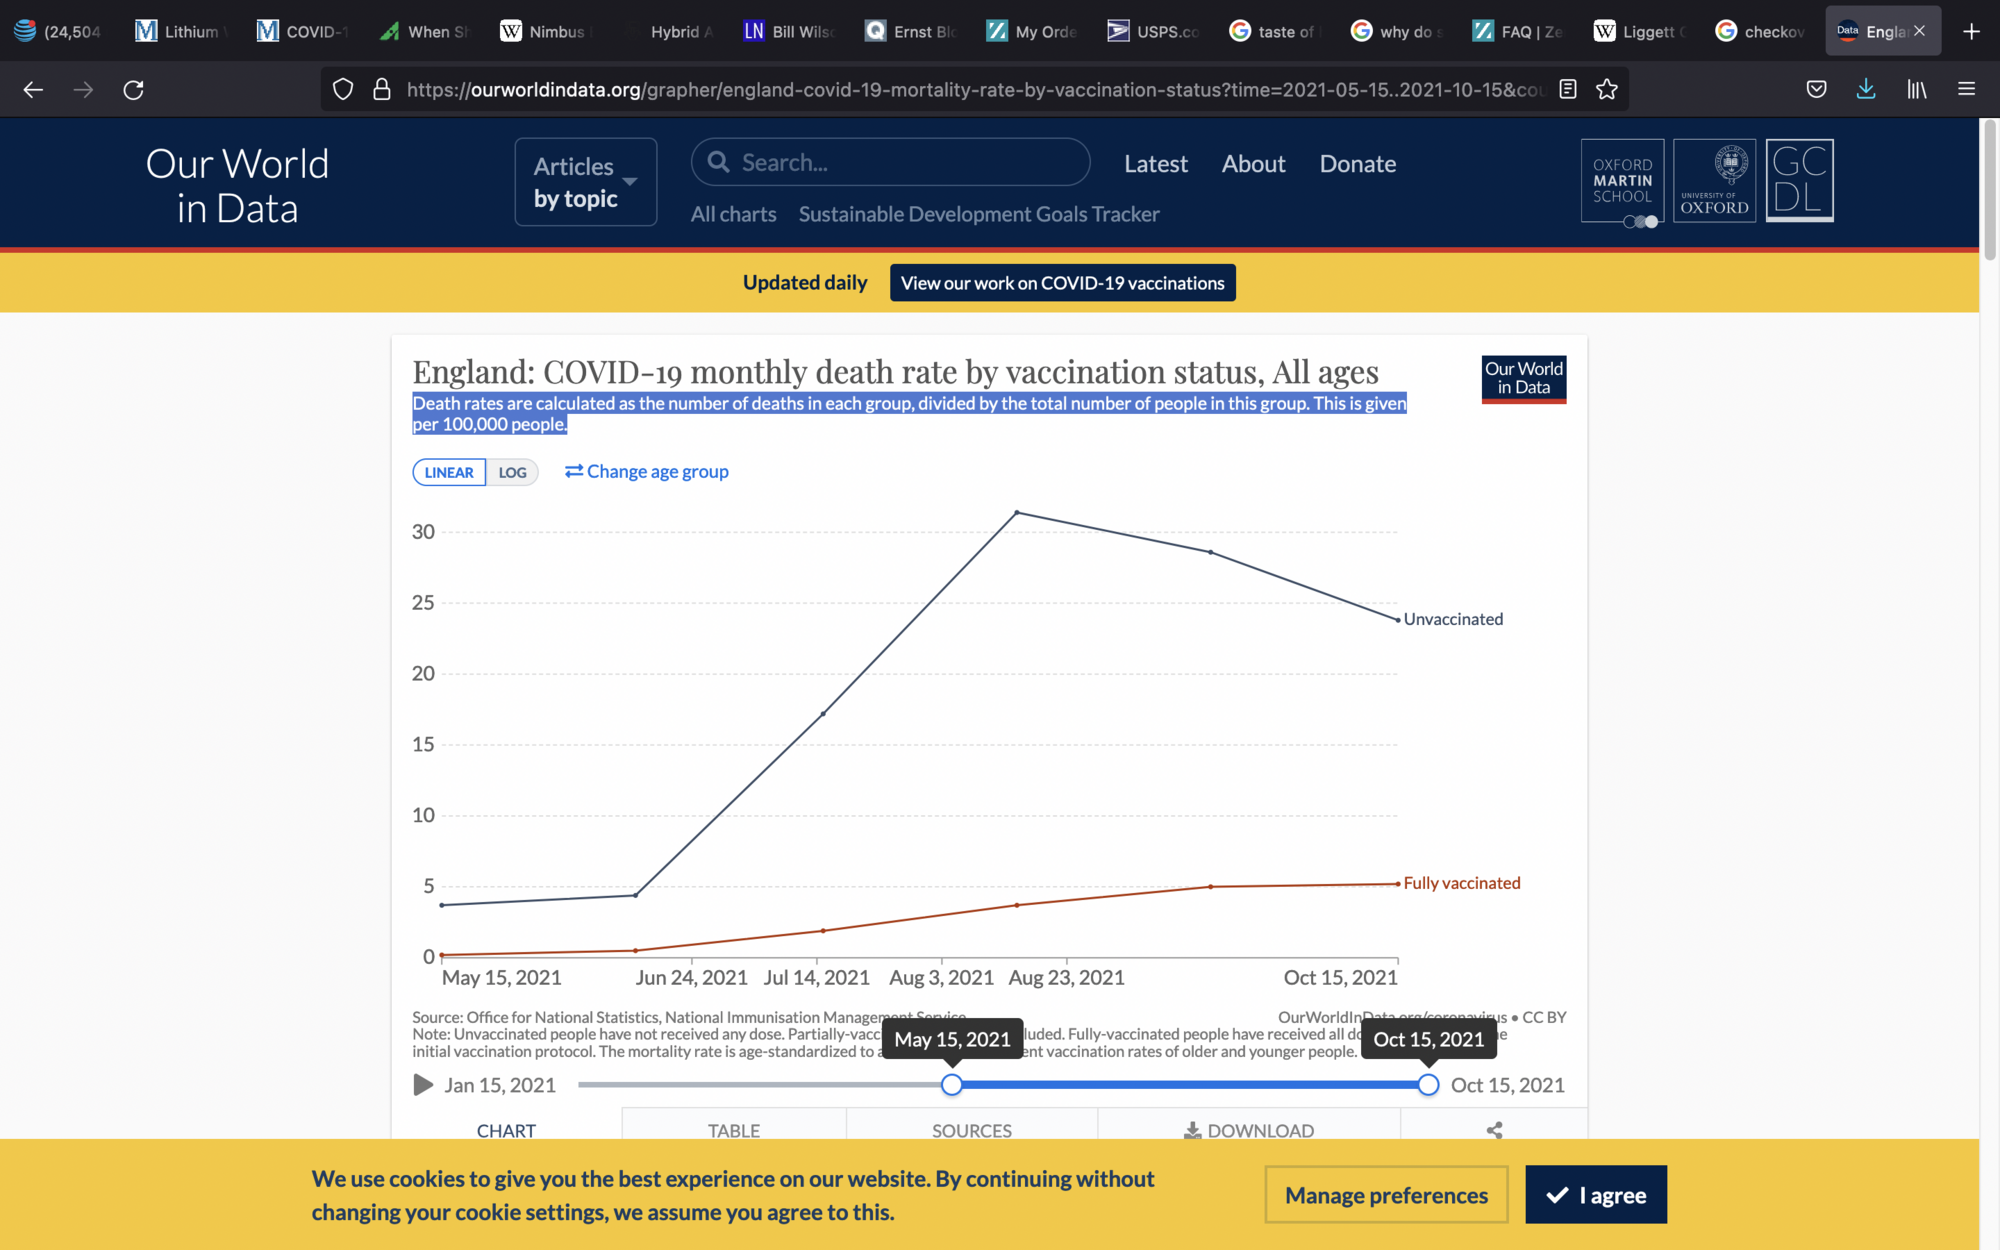Click the May 15, 2021 timeline handle

(952, 1085)
